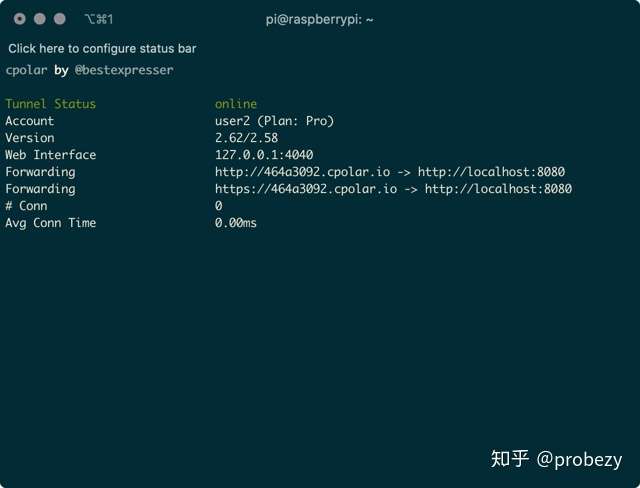This screenshot has width=640, height=488.
Task: Click the ⌥⌘1 window shortcut indicator
Action: [x=99, y=19]
